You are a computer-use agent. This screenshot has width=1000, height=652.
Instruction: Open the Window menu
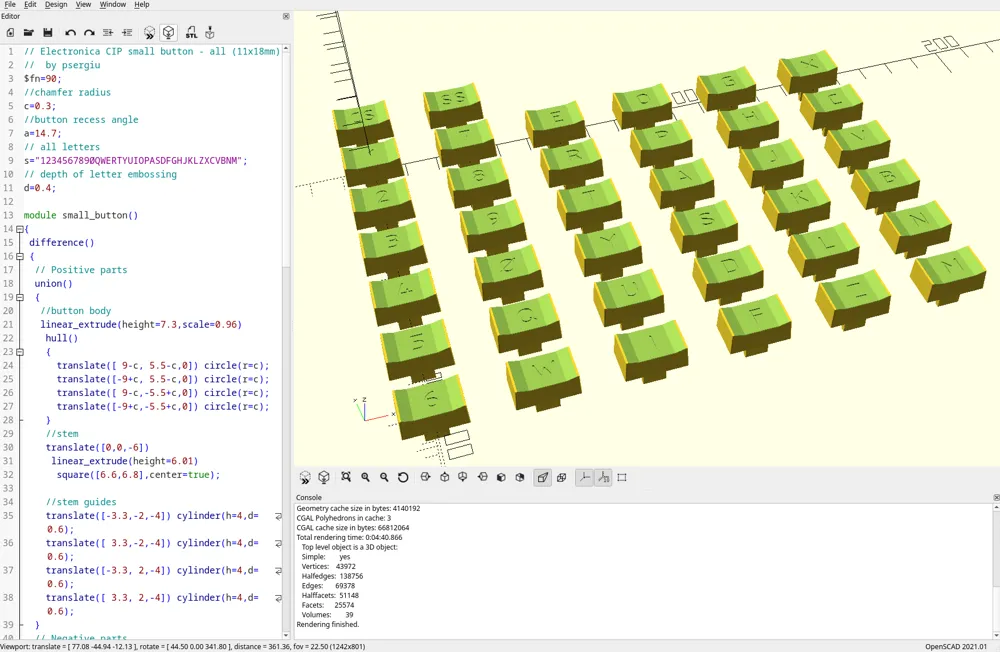(113, 4)
